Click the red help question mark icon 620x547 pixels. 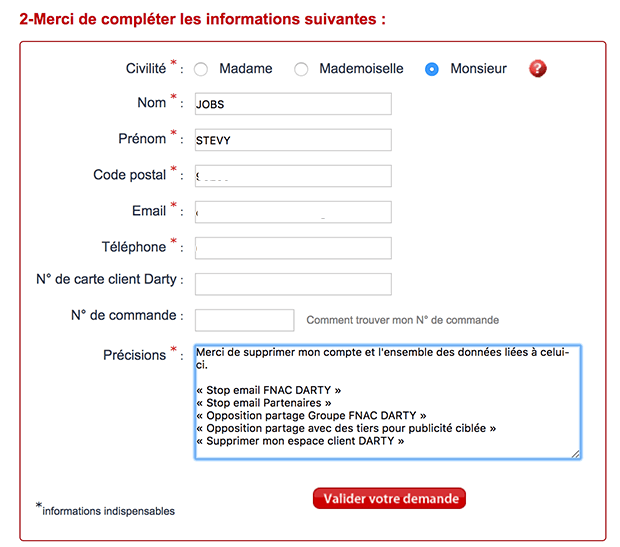538,69
